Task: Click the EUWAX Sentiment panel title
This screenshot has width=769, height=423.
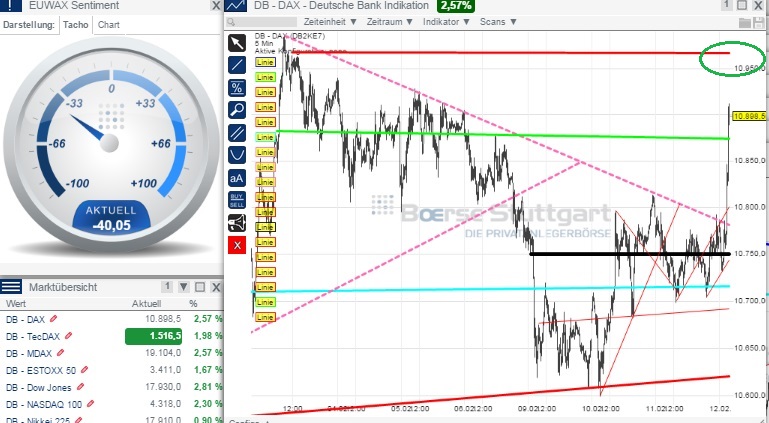Action: point(74,5)
